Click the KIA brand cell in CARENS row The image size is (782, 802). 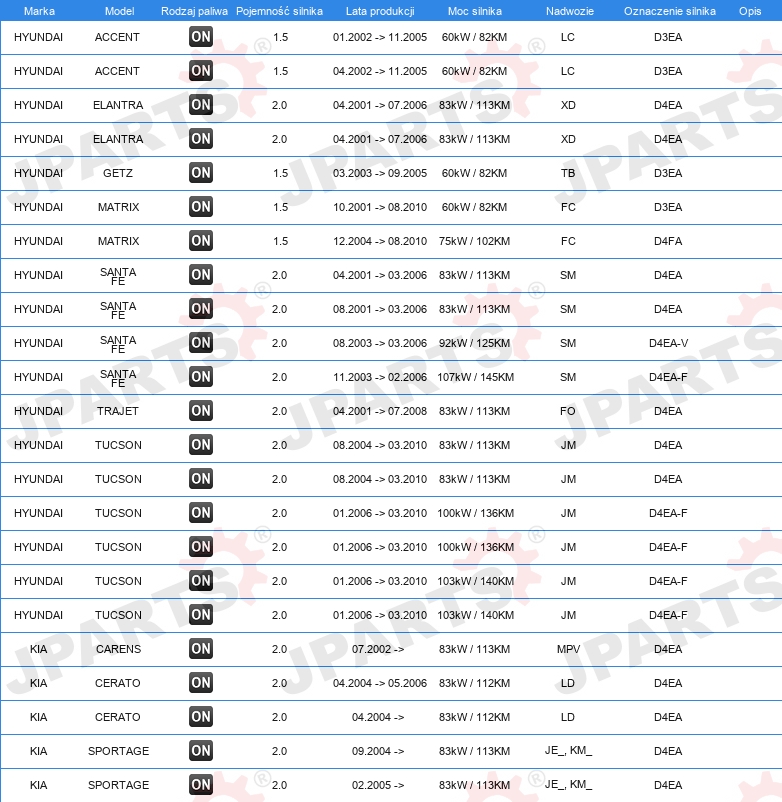(38, 649)
